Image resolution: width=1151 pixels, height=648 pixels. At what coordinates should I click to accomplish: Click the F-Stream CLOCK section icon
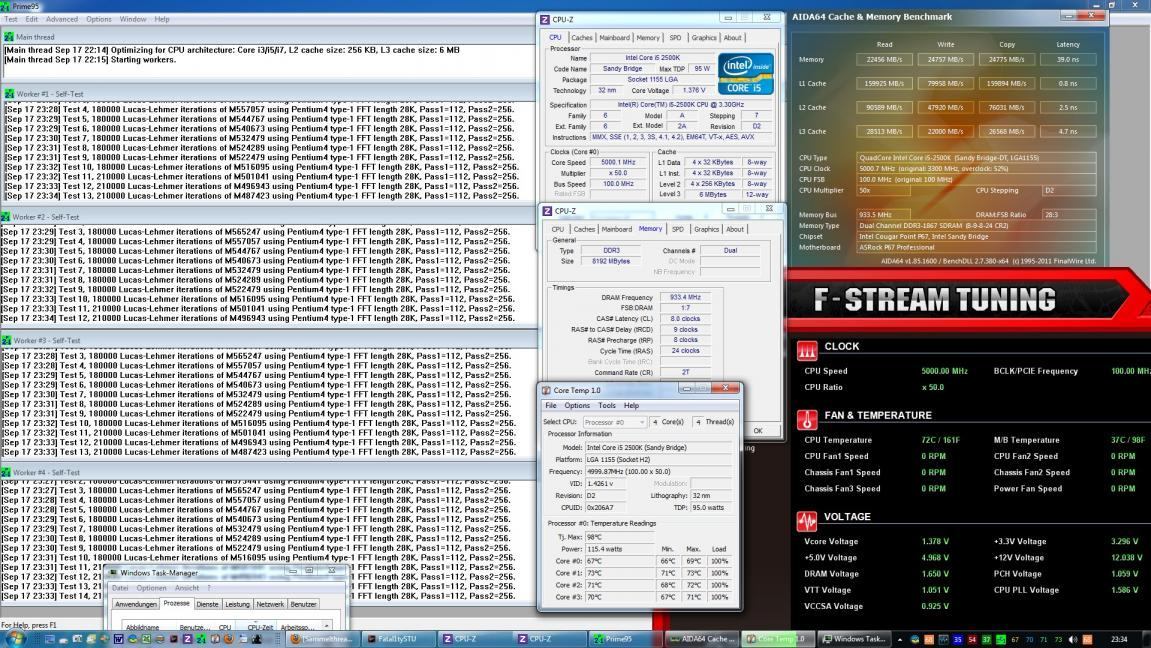(807, 351)
